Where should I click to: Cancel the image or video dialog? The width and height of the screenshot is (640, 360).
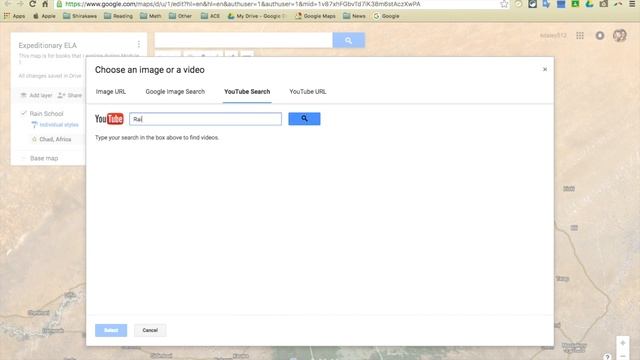(150, 330)
